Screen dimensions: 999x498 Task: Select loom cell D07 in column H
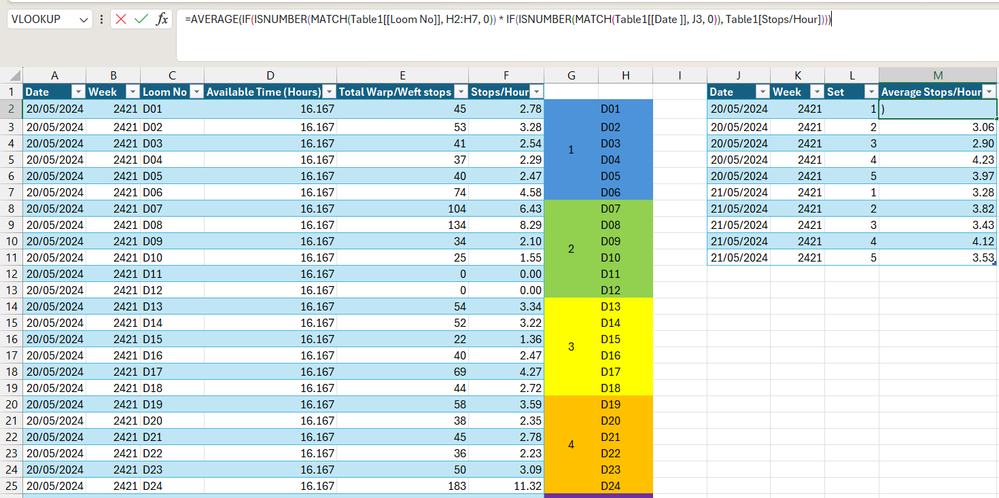click(626, 208)
